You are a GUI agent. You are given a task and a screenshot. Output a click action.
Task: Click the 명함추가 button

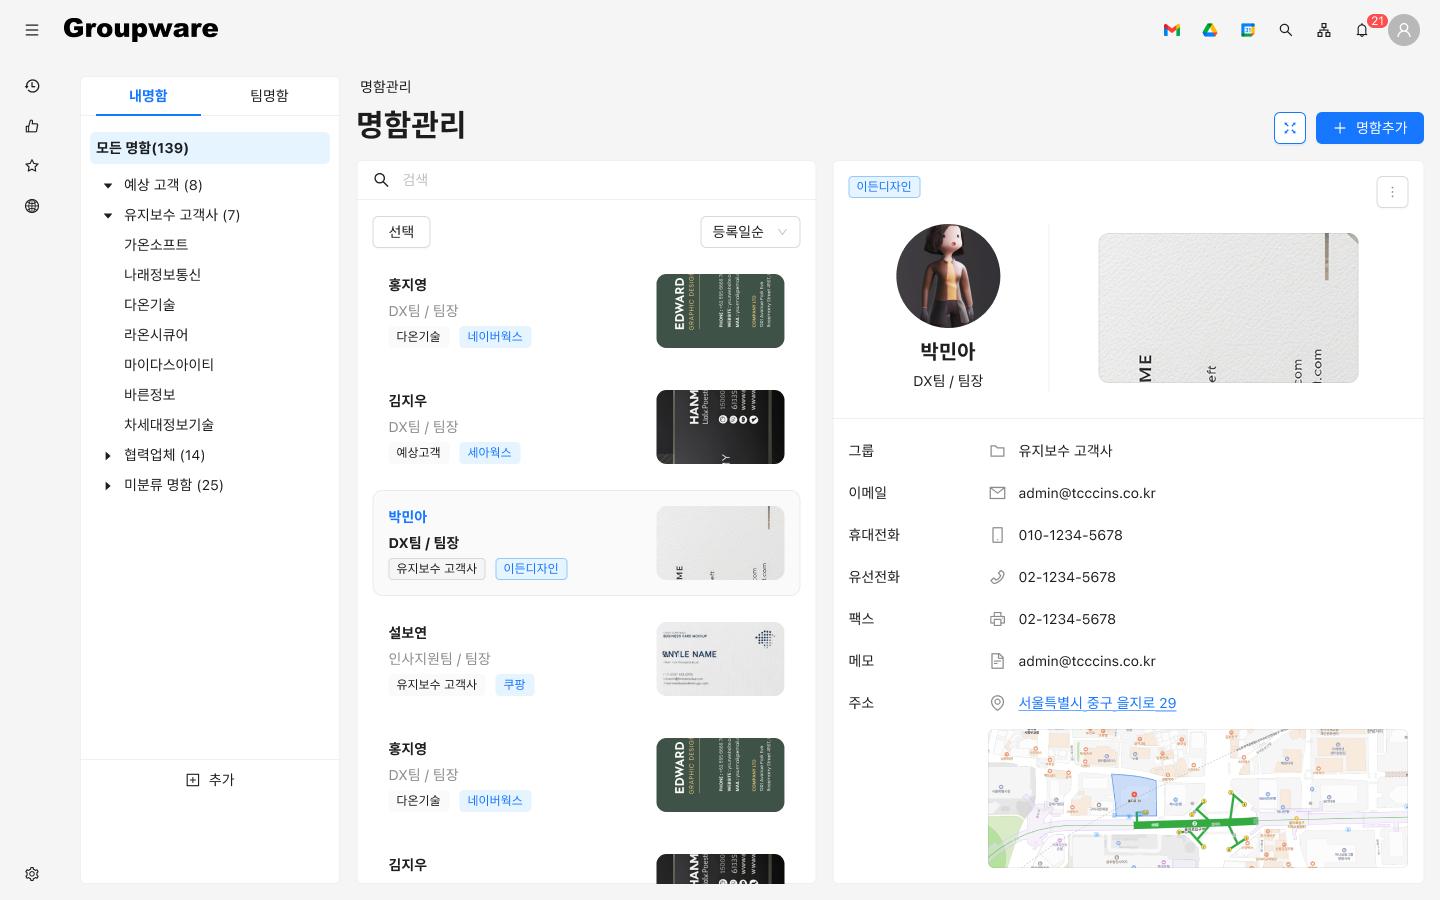click(x=1370, y=128)
